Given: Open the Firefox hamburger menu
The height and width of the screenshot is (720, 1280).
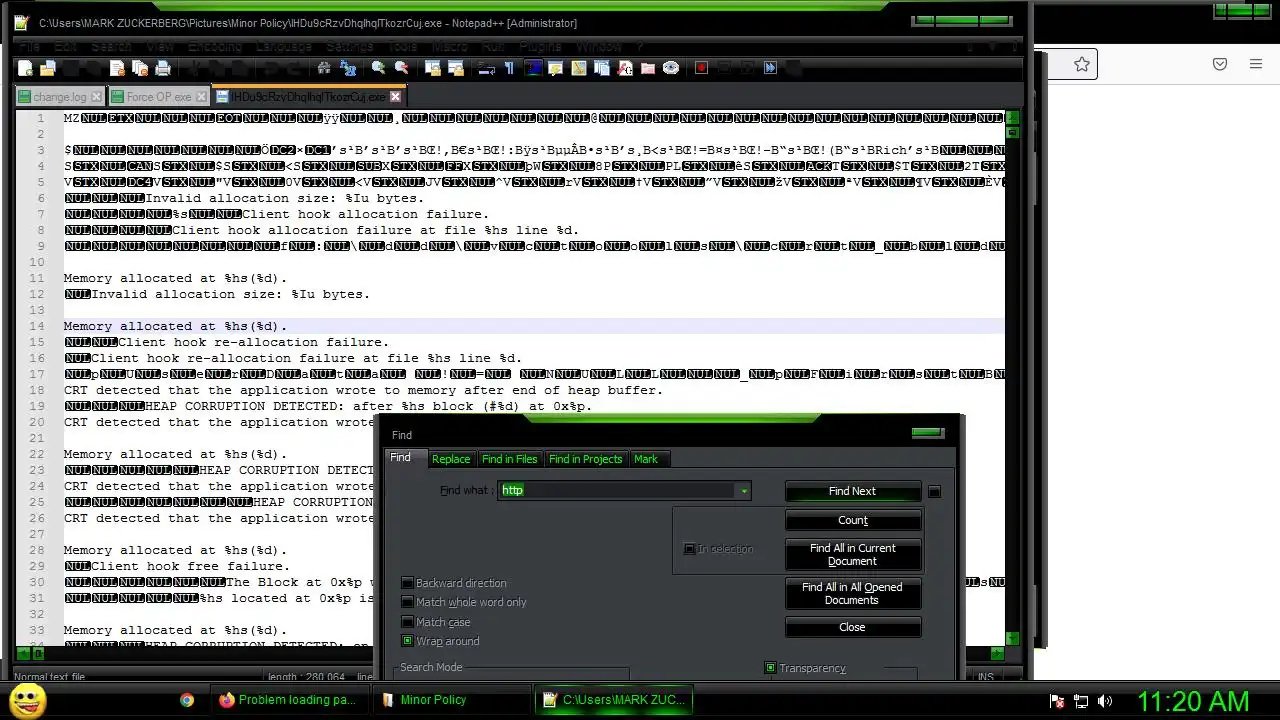Looking at the screenshot, I should tap(1256, 64).
